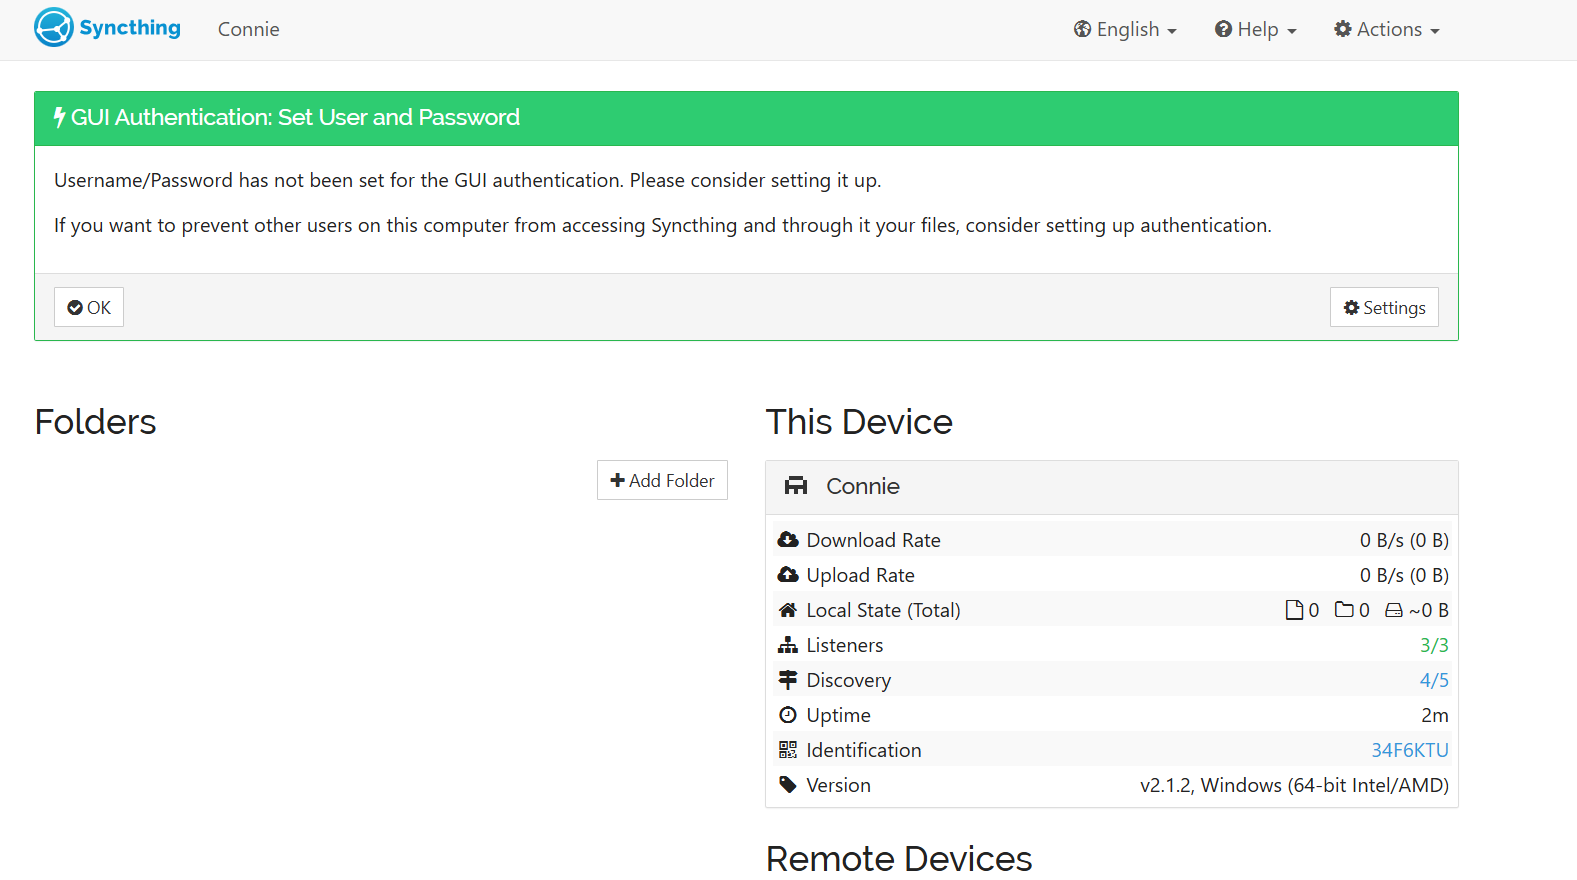Click the Discovery signpost icon

(x=788, y=680)
